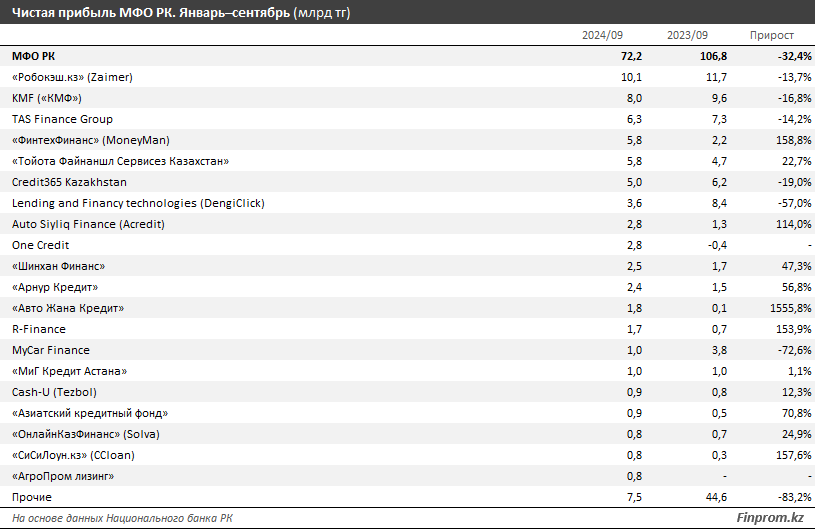This screenshot has height=529, width=815.
Task: Select the 'Прирост' column header
Action: 771,35
